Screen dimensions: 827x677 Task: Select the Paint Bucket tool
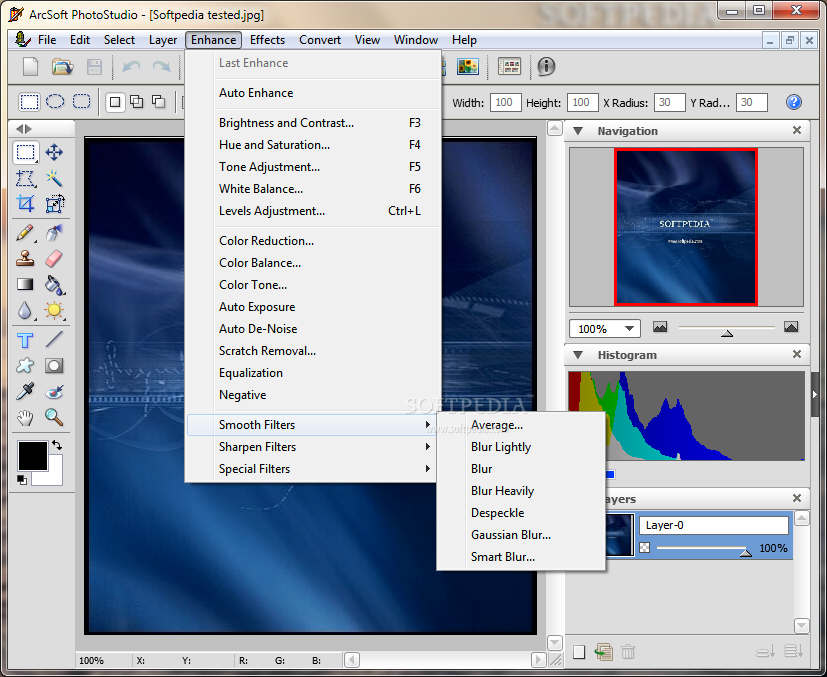[x=54, y=285]
